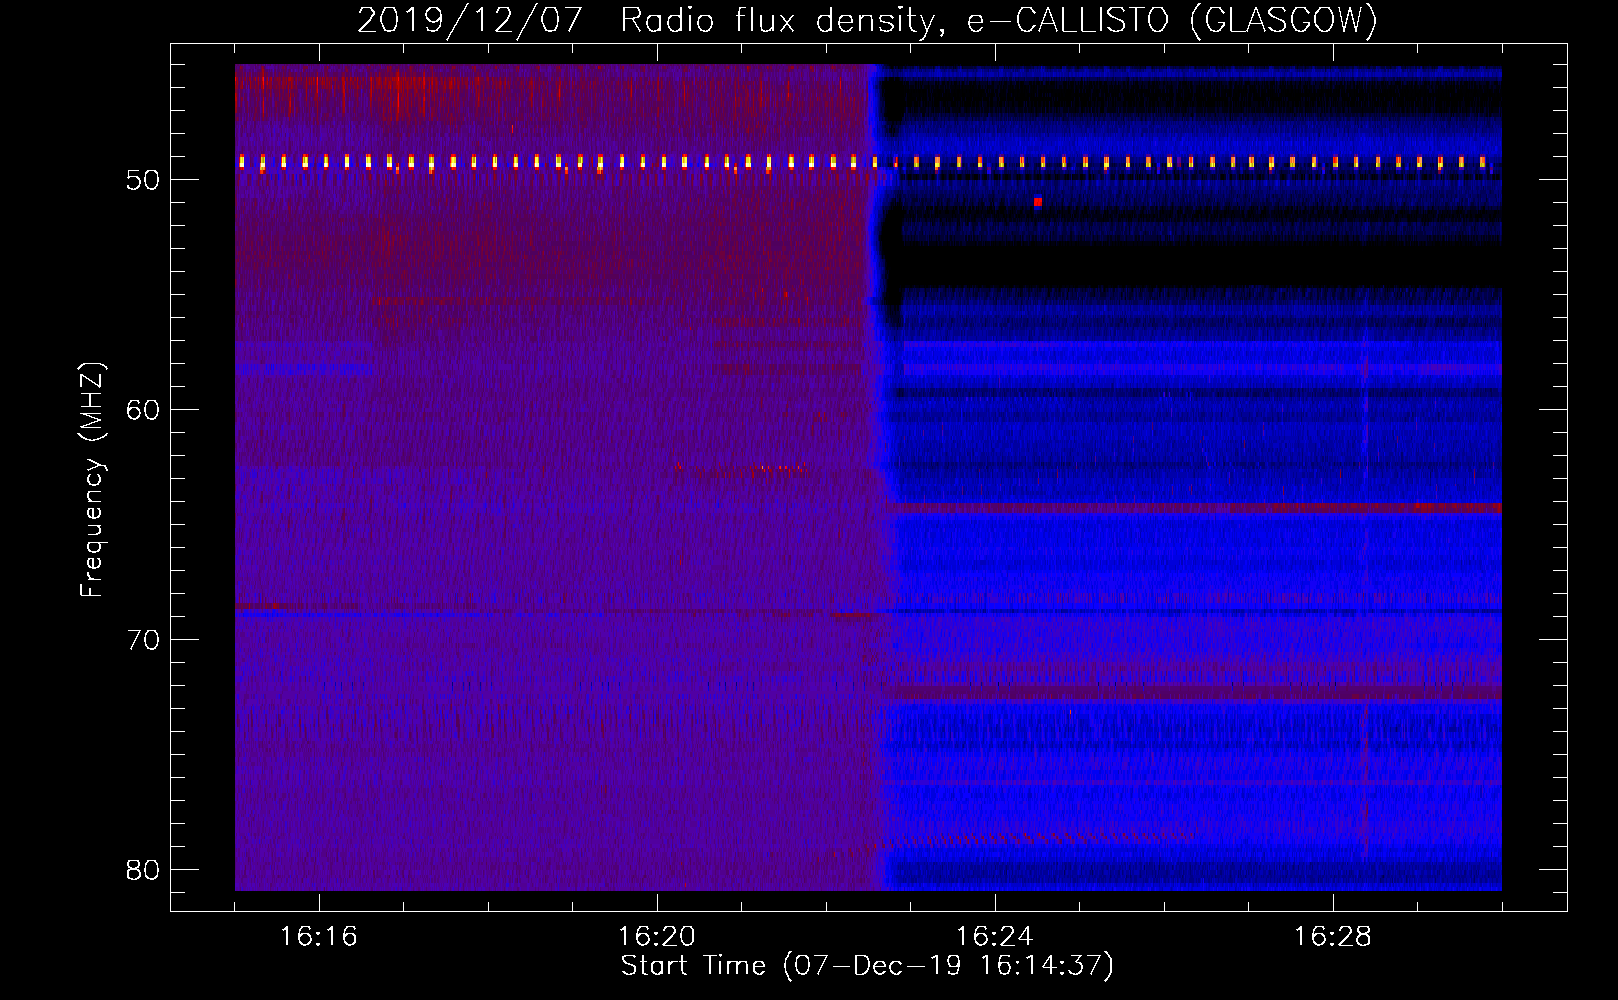Click the '60' frequency tick label
The height and width of the screenshot is (1000, 1618).
click(144, 410)
